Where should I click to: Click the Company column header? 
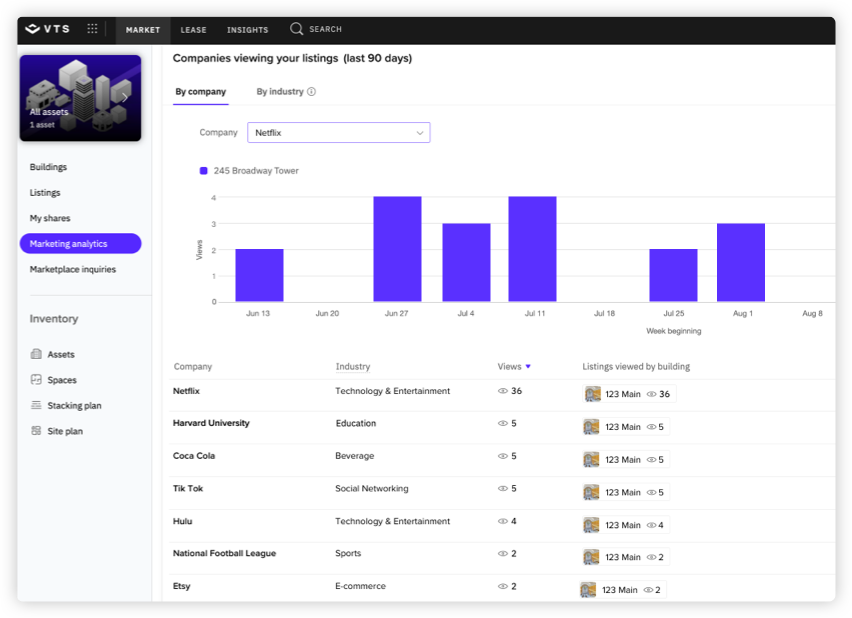(193, 366)
